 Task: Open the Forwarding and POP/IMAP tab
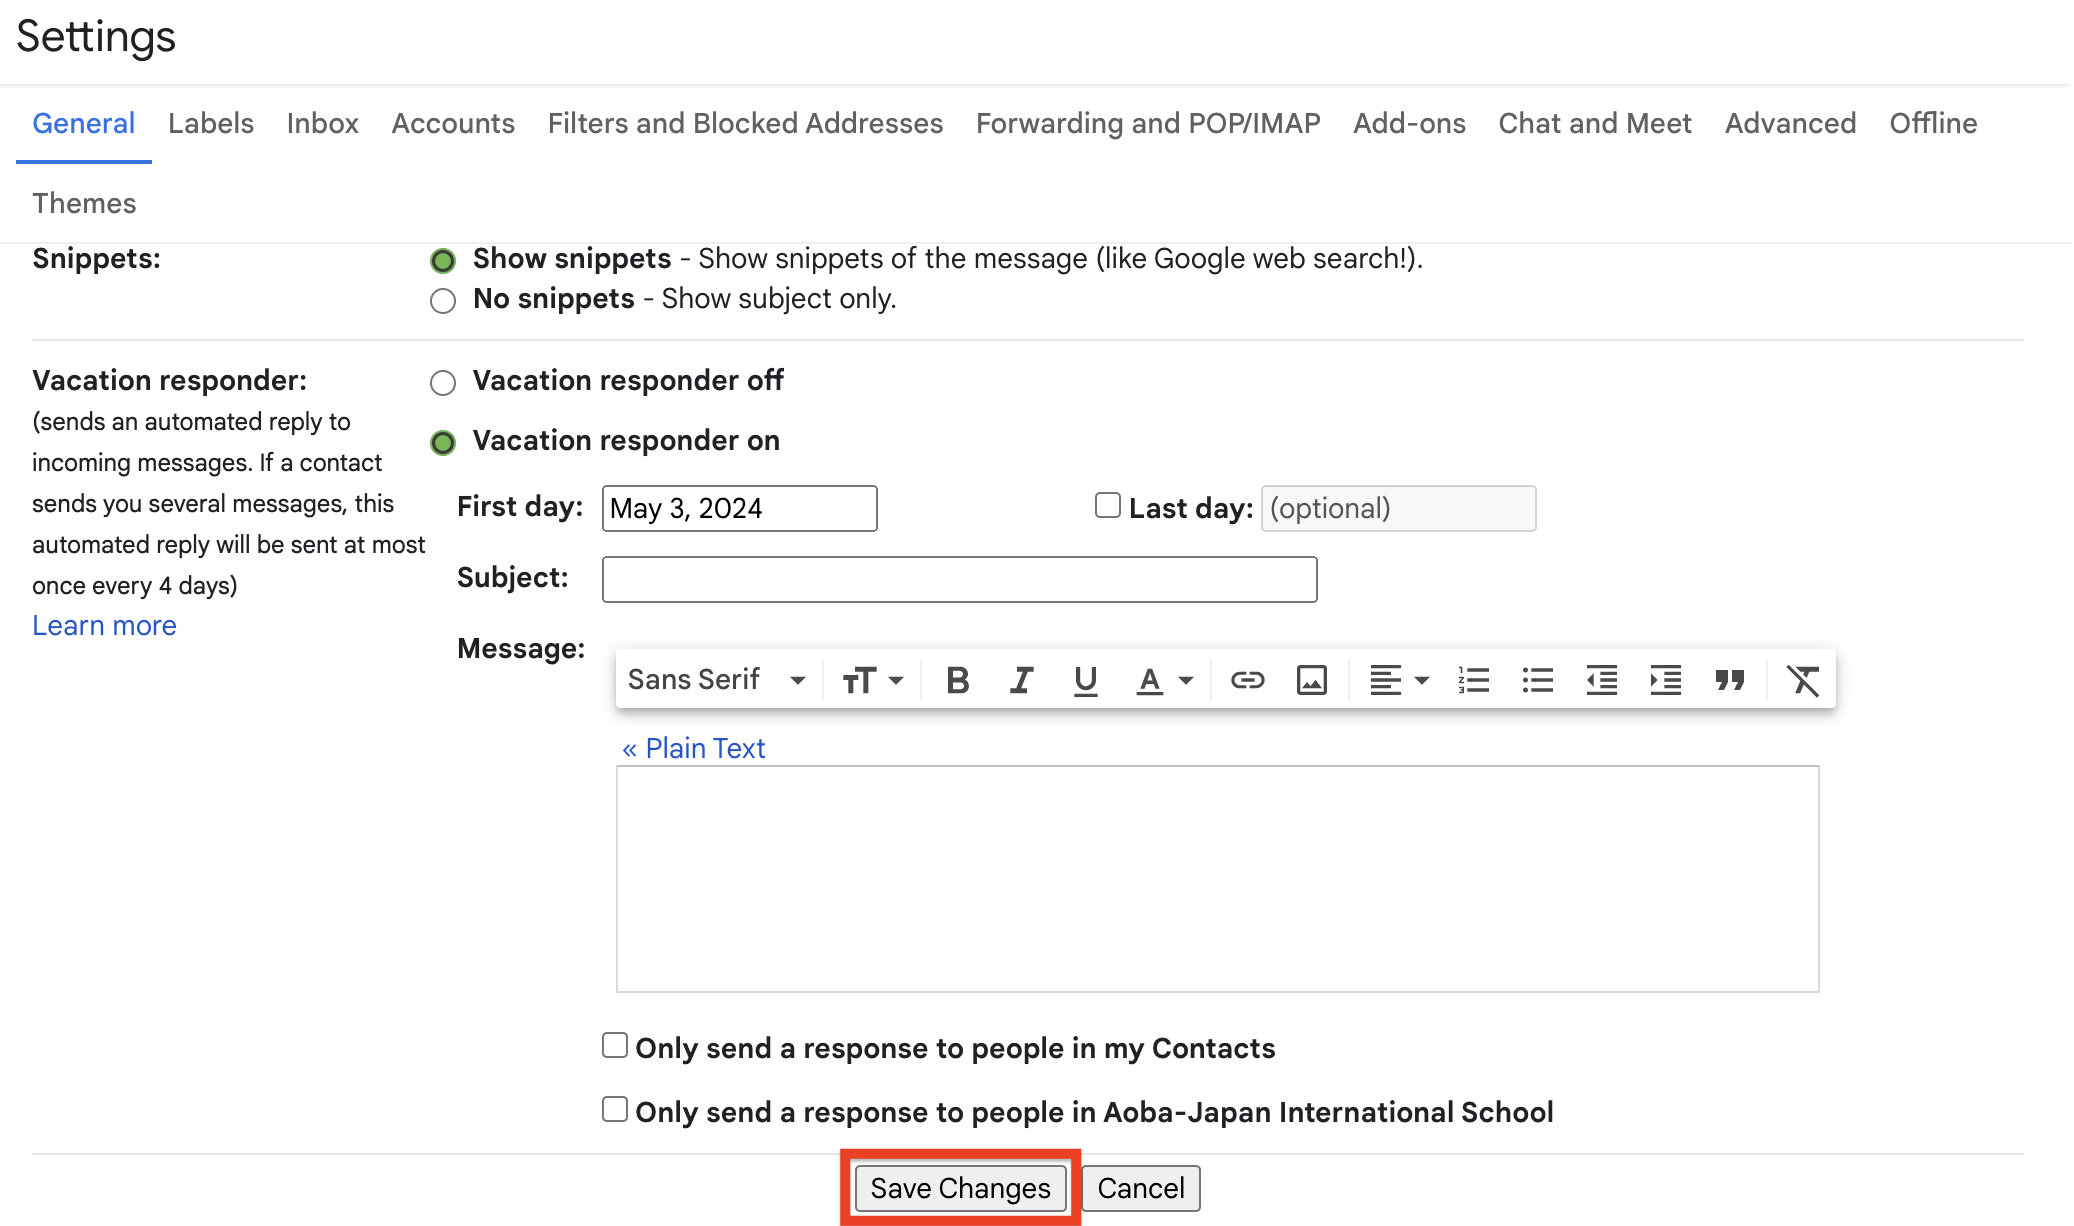pyautogui.click(x=1148, y=123)
